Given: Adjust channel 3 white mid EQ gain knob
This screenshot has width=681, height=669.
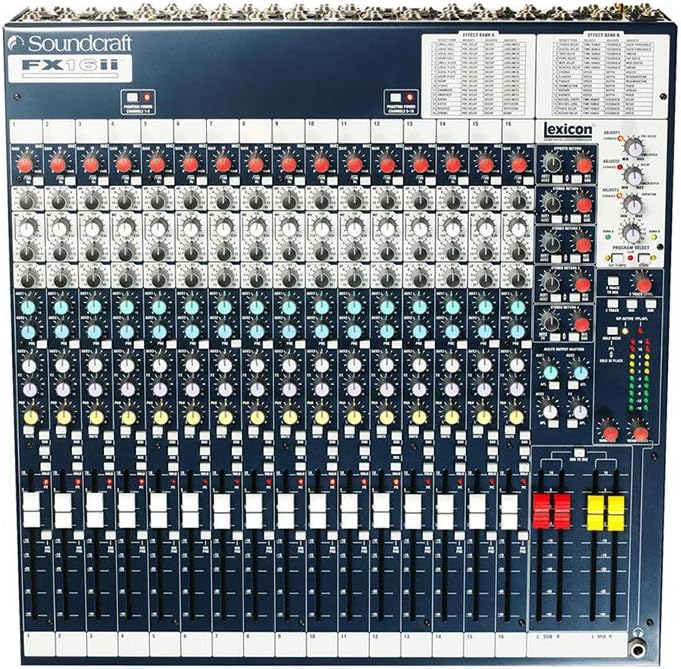Looking at the screenshot, I should 93,229.
